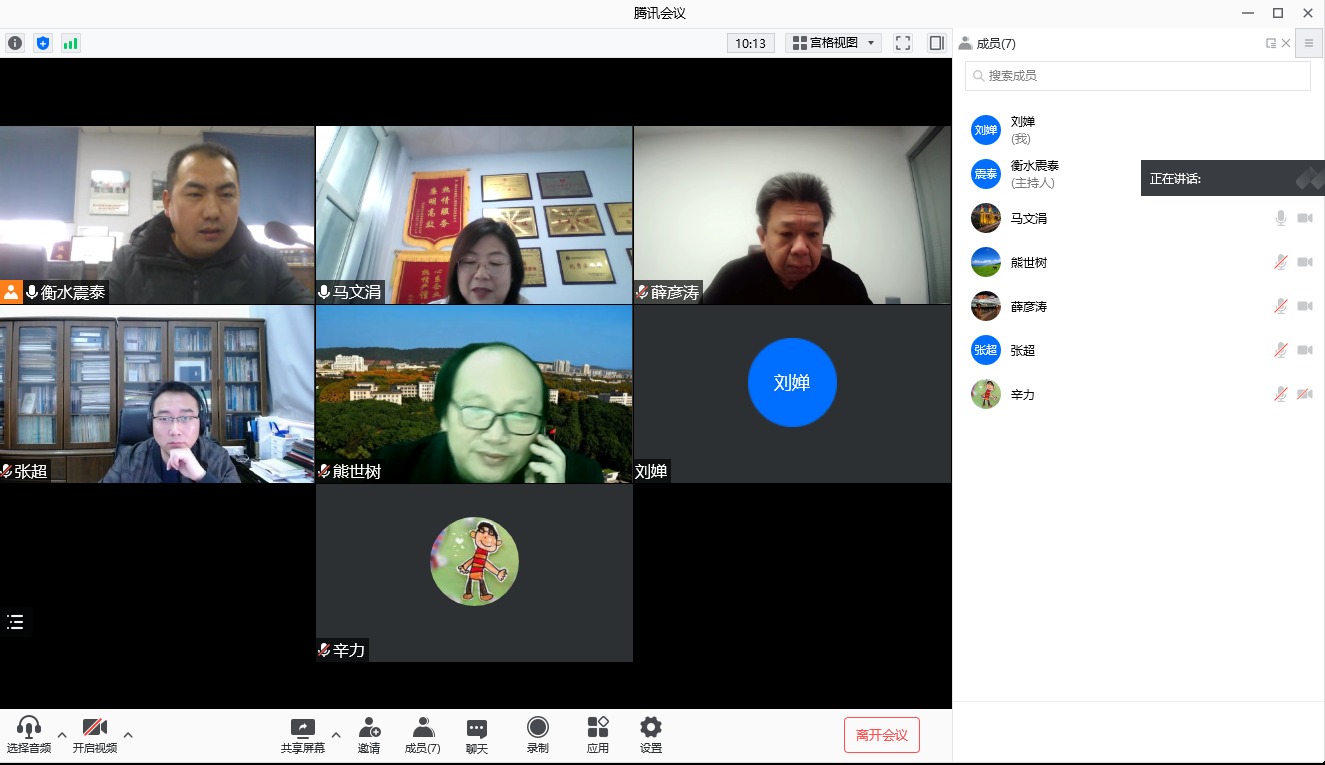This screenshot has width=1325, height=765.
Task: Open the 应用 apps menu
Action: 598,735
